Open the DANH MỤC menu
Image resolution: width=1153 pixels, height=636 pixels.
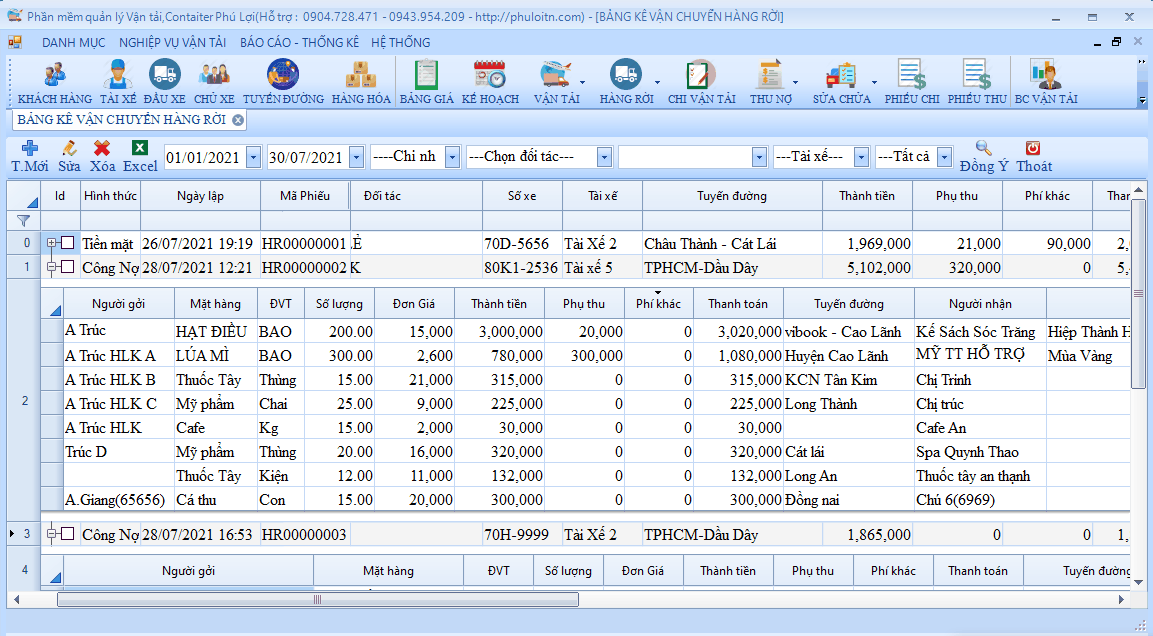coord(74,43)
